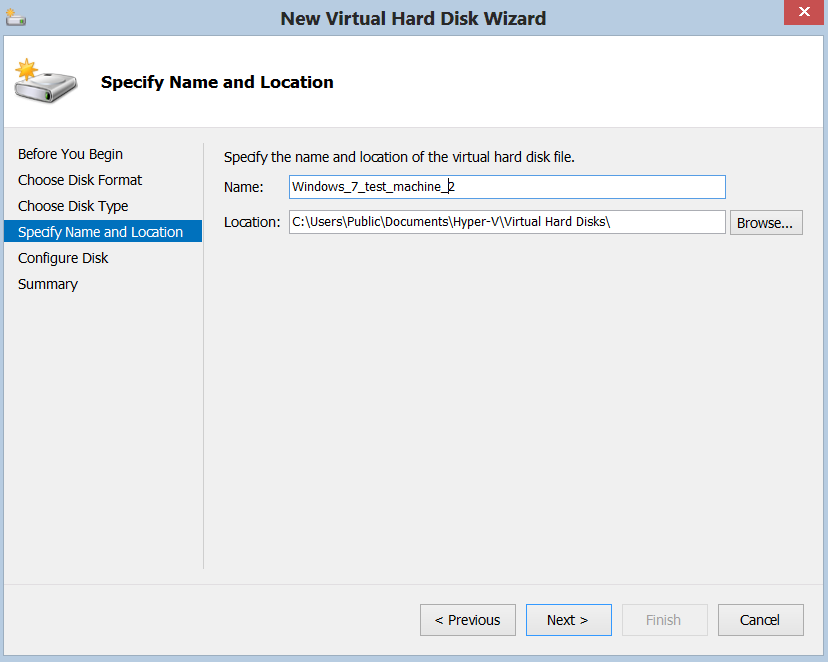Viewport: 828px width, 662px height.
Task: Select the Before You Begin step
Action: point(70,154)
